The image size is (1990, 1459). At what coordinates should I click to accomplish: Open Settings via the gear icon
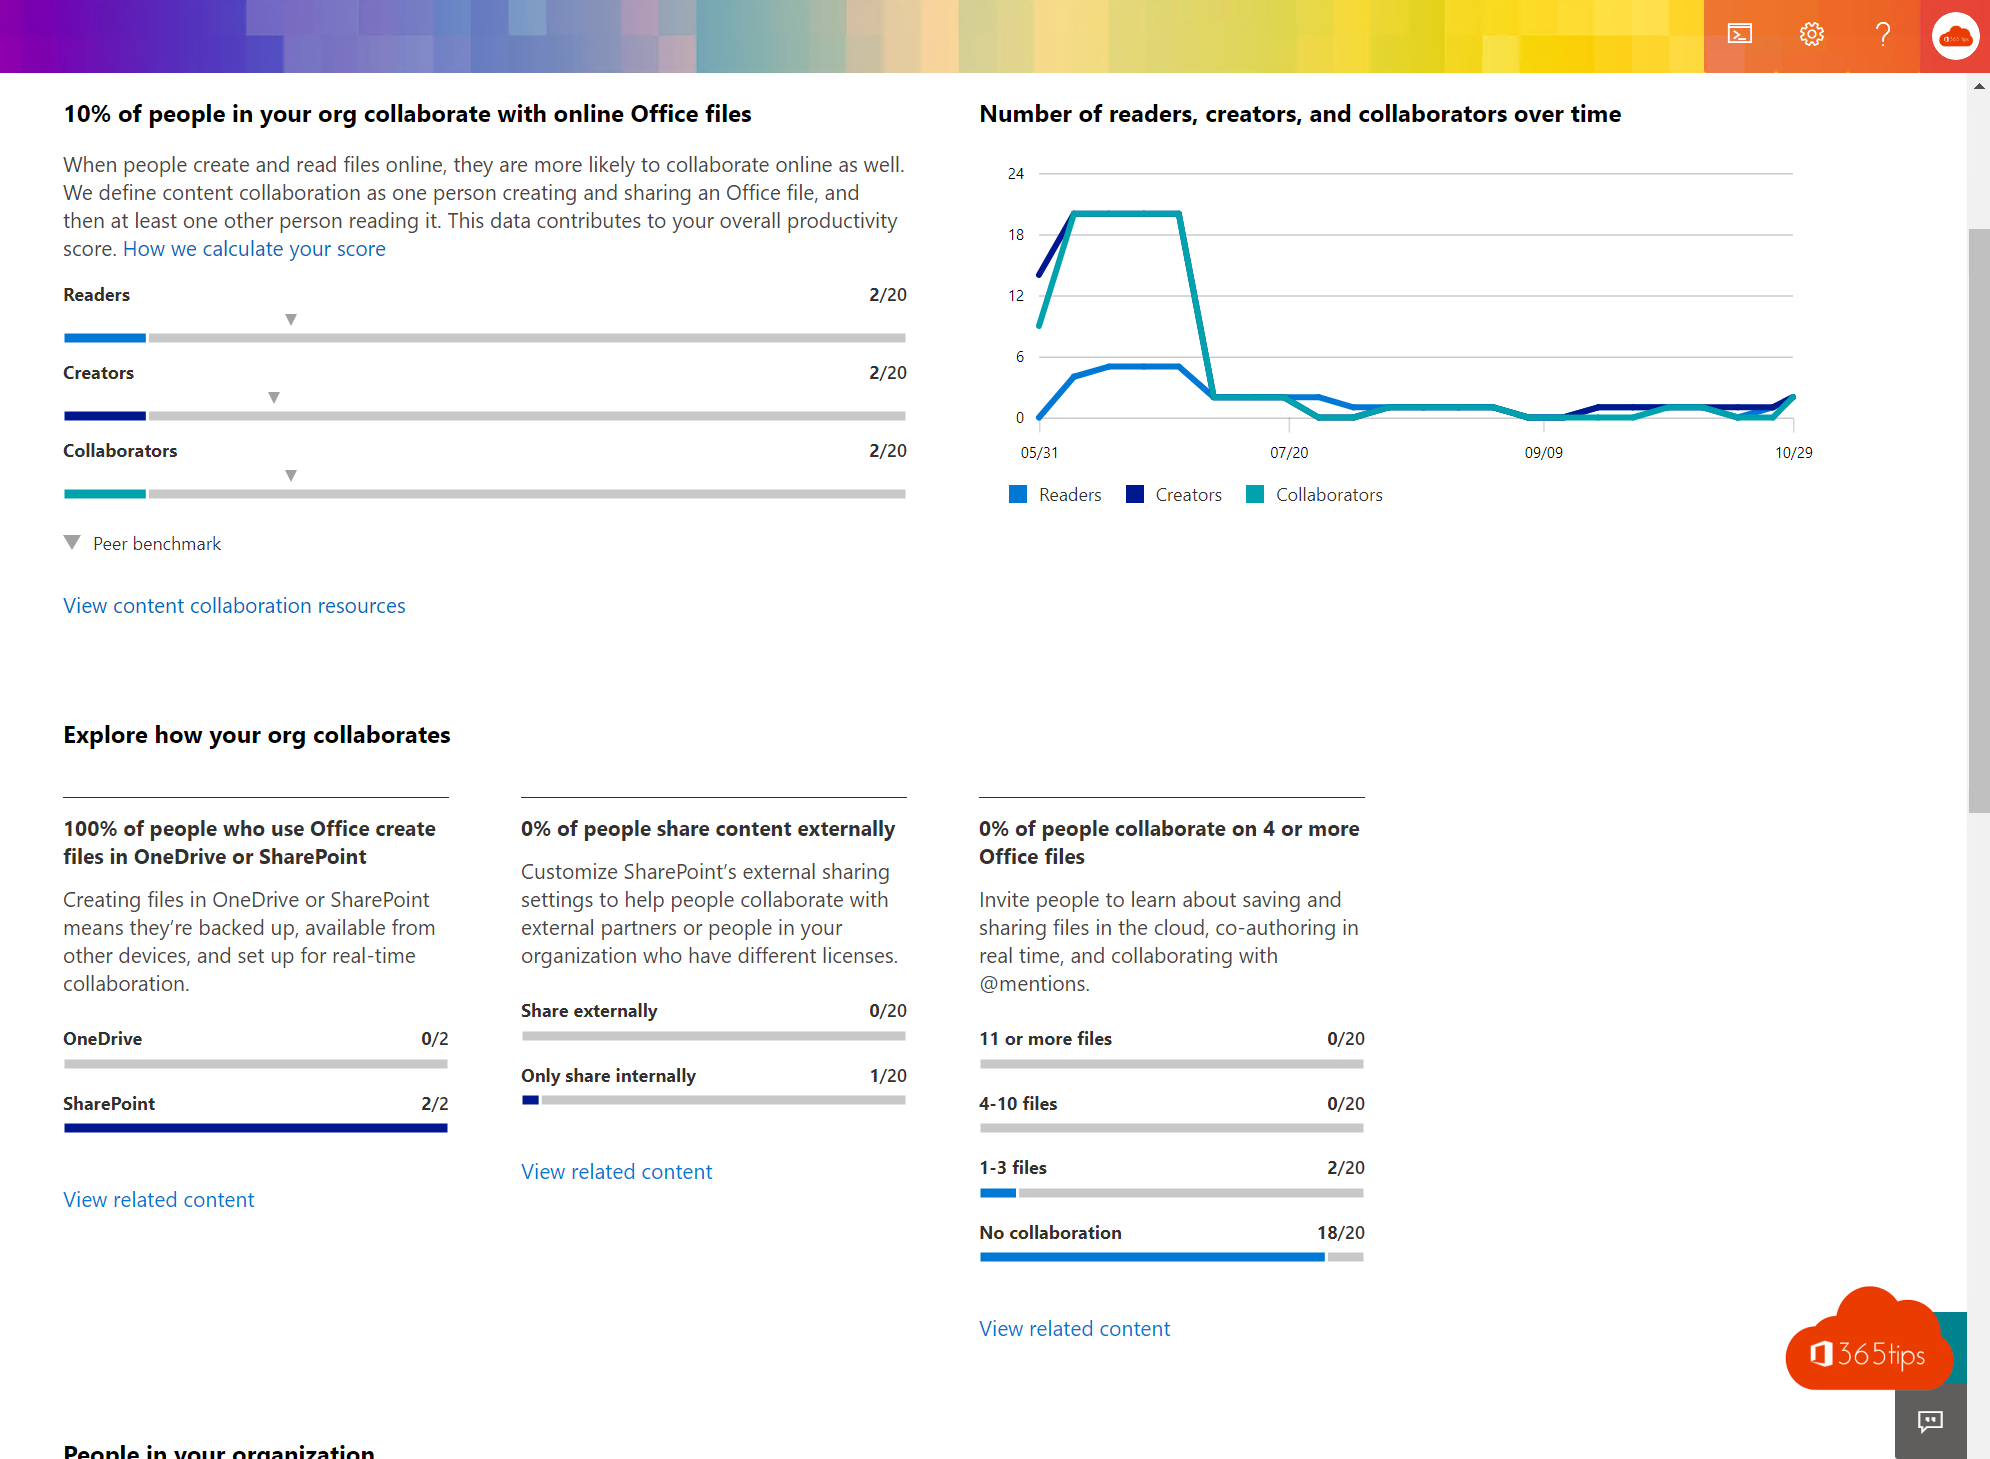(1812, 33)
